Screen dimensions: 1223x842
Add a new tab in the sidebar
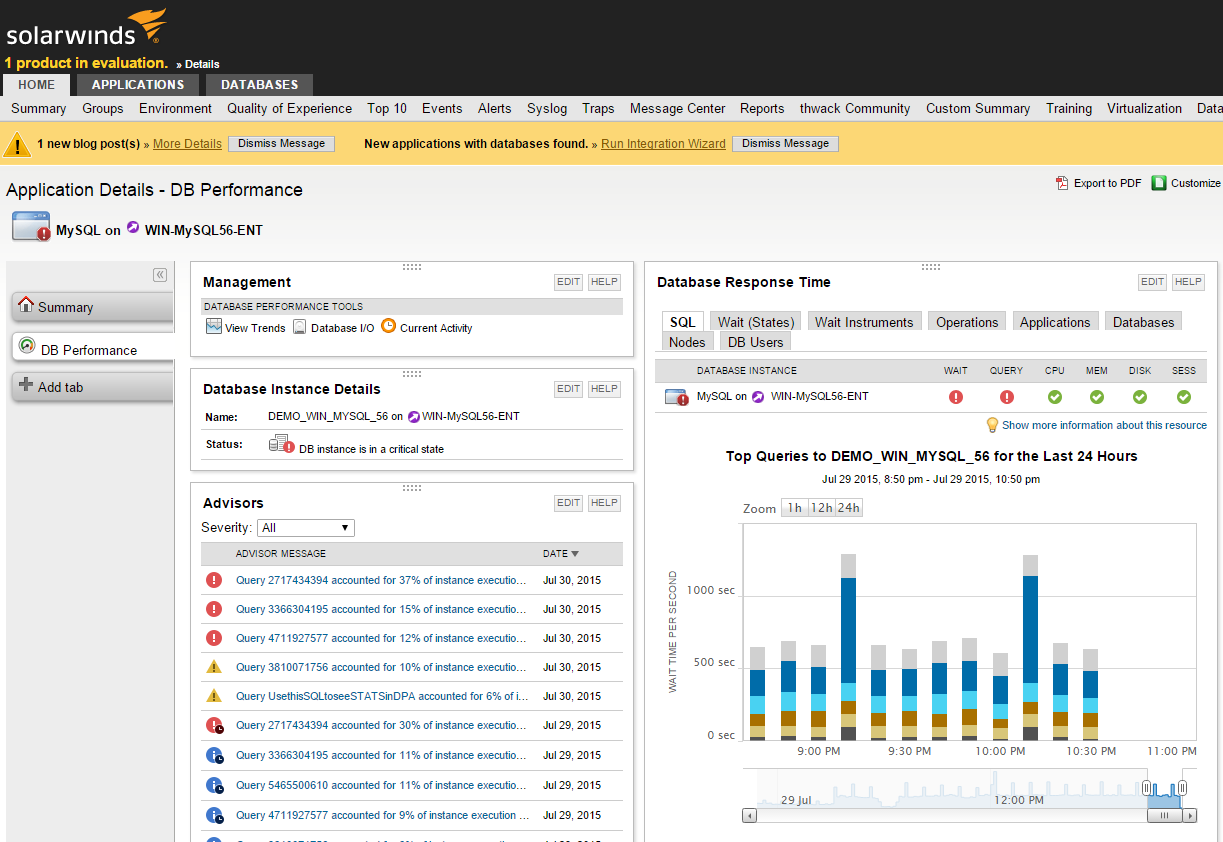60,387
